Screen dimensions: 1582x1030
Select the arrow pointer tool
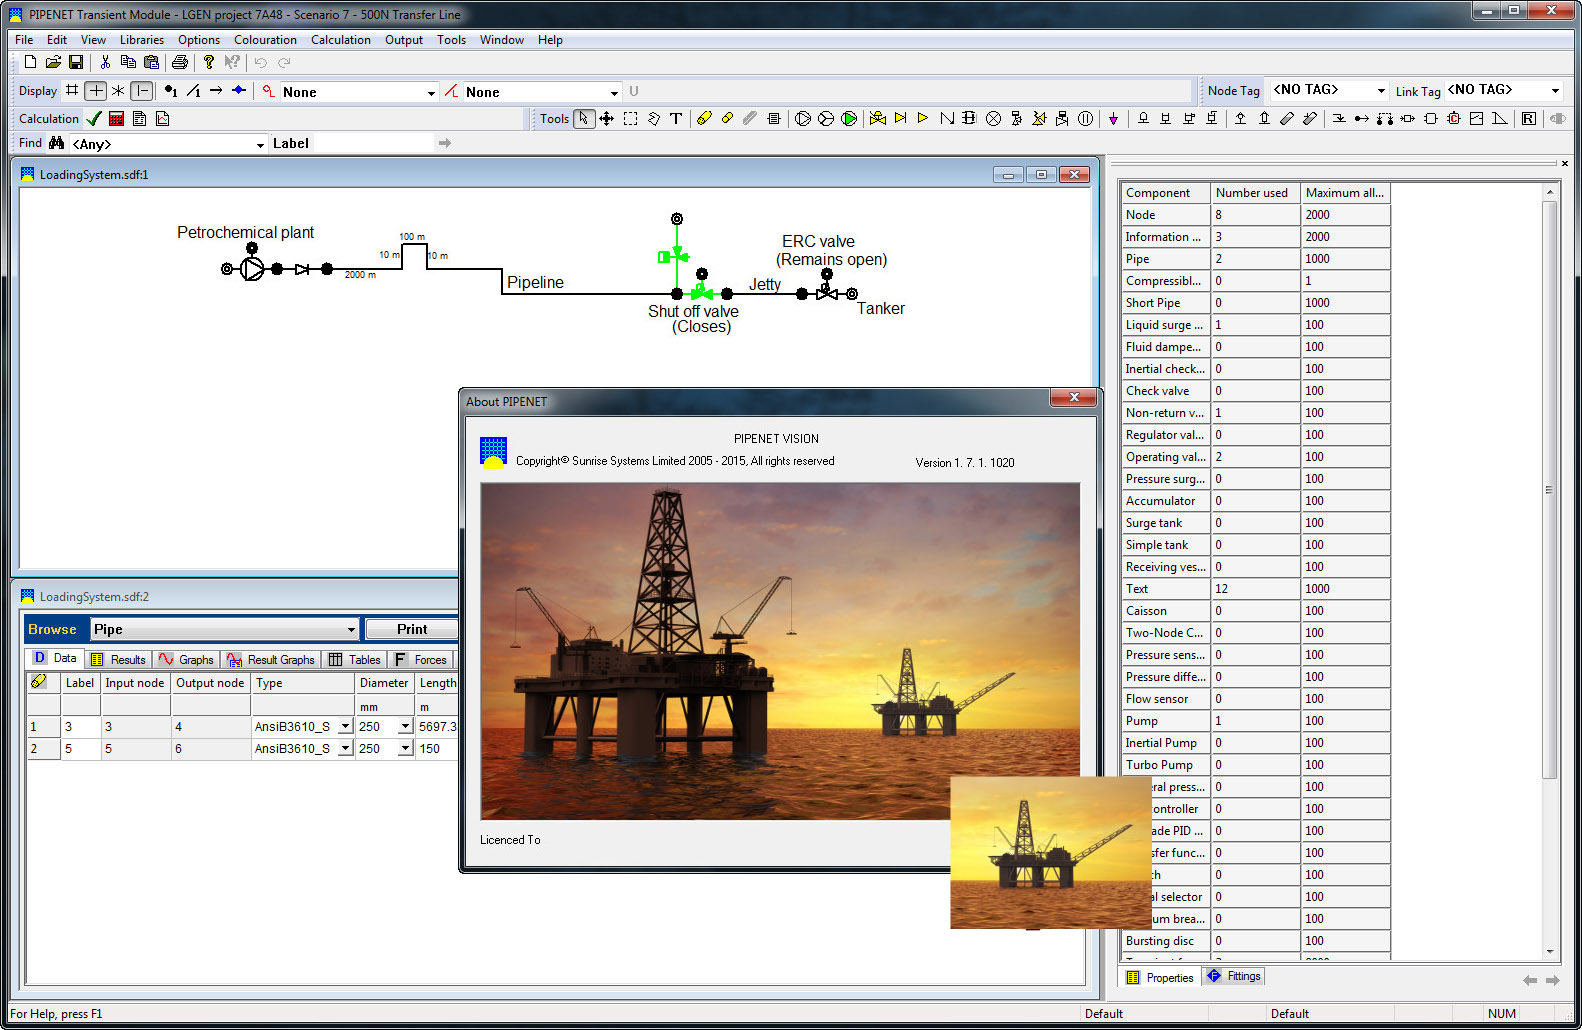click(584, 118)
